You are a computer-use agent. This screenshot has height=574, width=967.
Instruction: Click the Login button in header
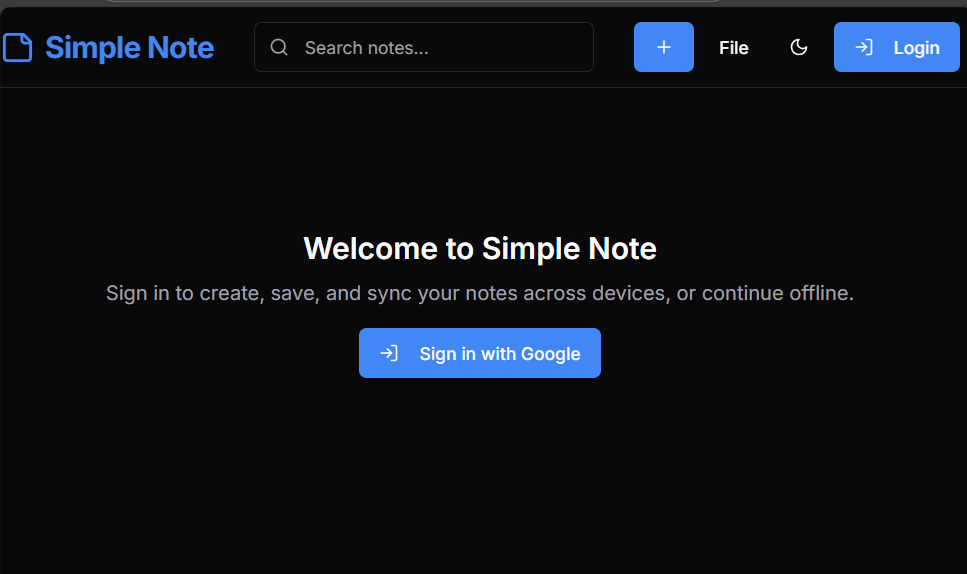point(897,47)
